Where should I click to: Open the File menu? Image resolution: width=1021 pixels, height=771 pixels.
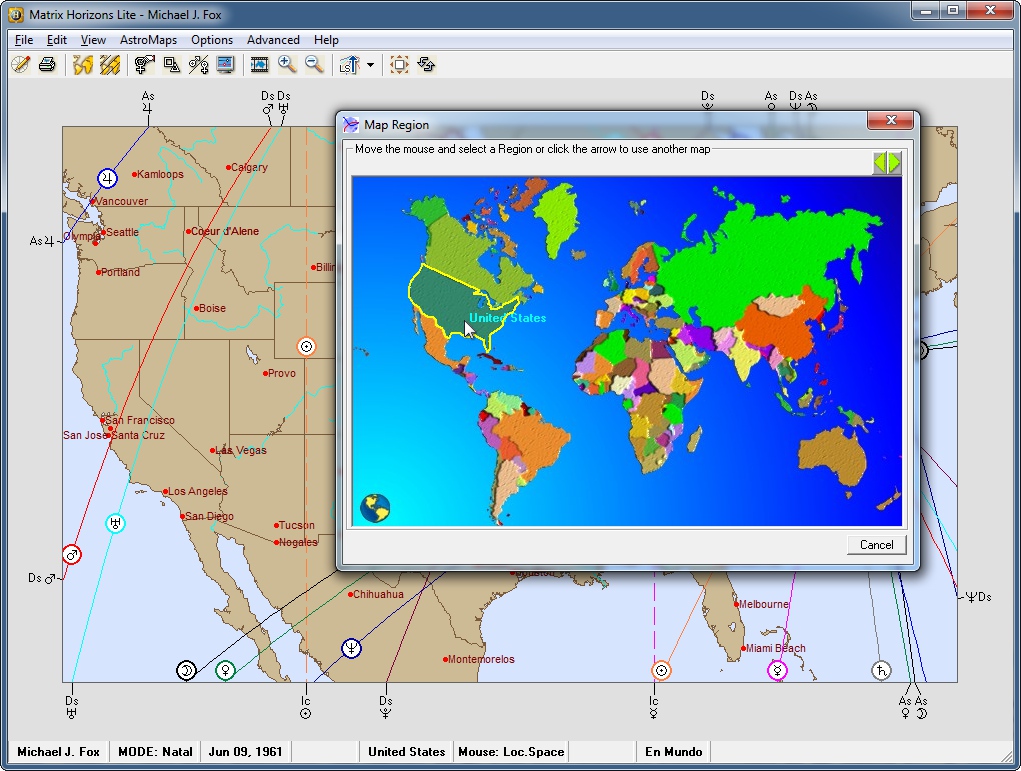coord(24,40)
